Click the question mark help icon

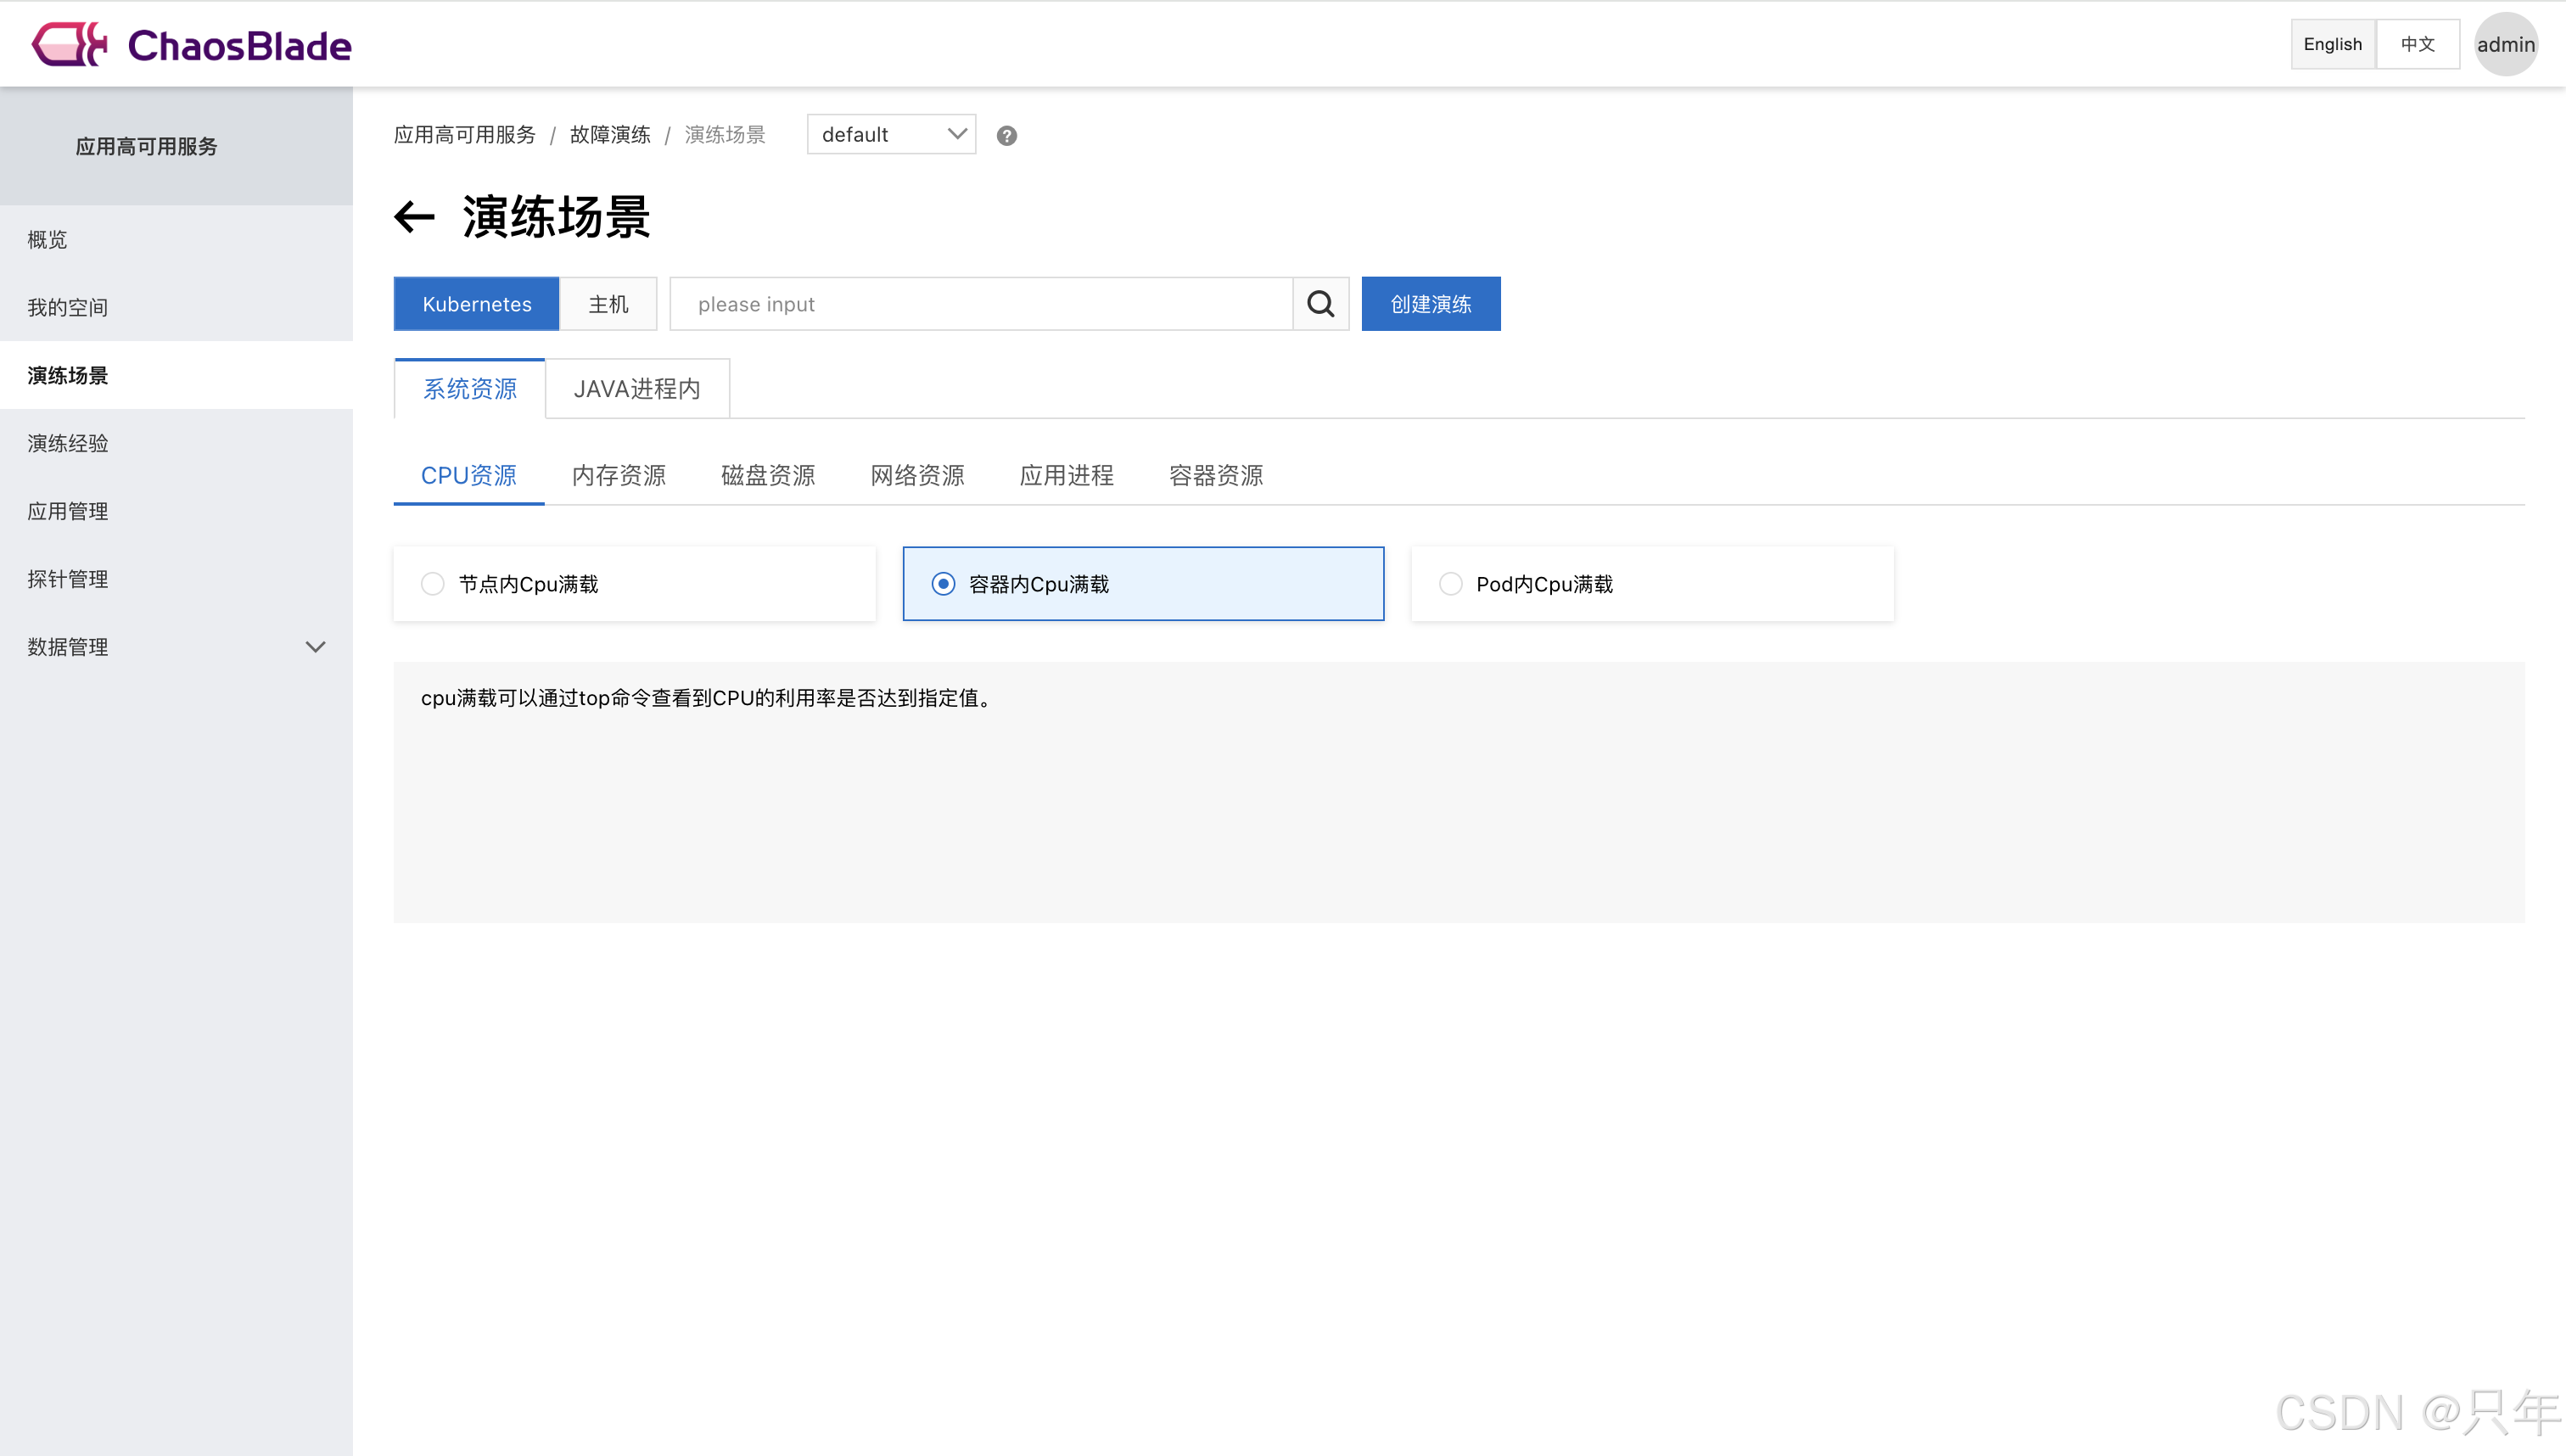coord(1007,136)
